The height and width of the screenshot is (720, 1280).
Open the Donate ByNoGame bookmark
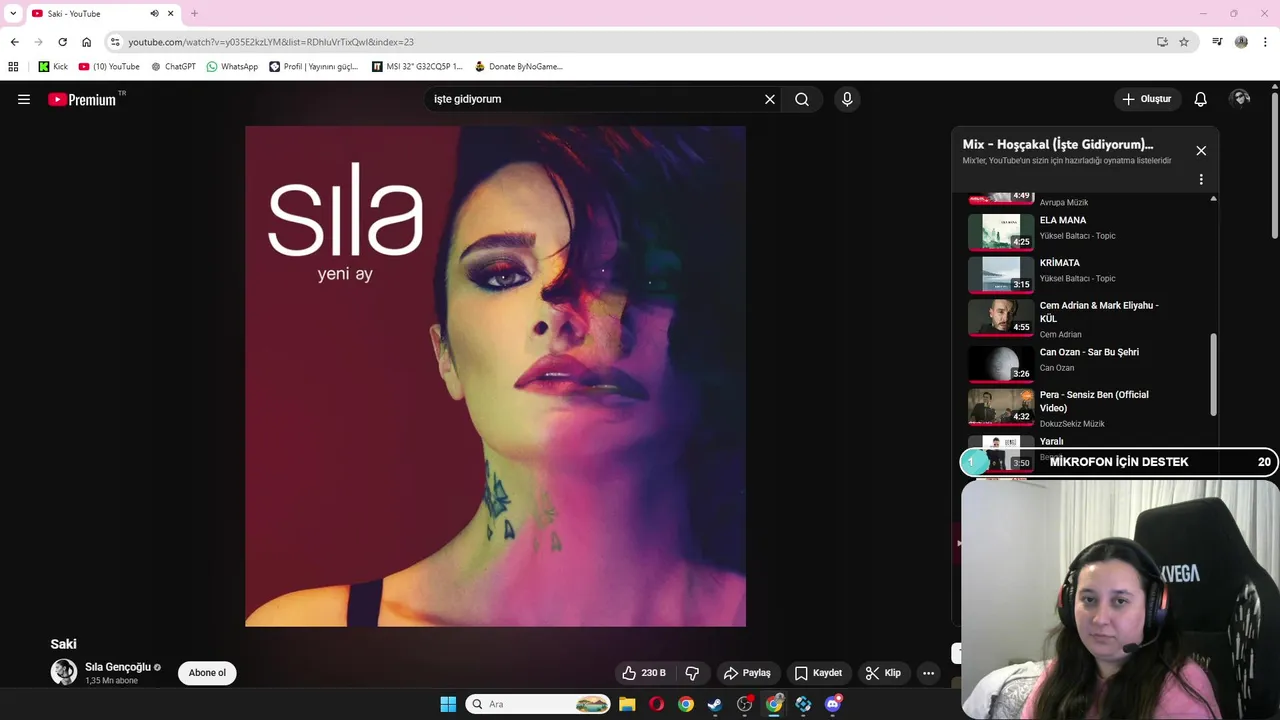pos(519,67)
